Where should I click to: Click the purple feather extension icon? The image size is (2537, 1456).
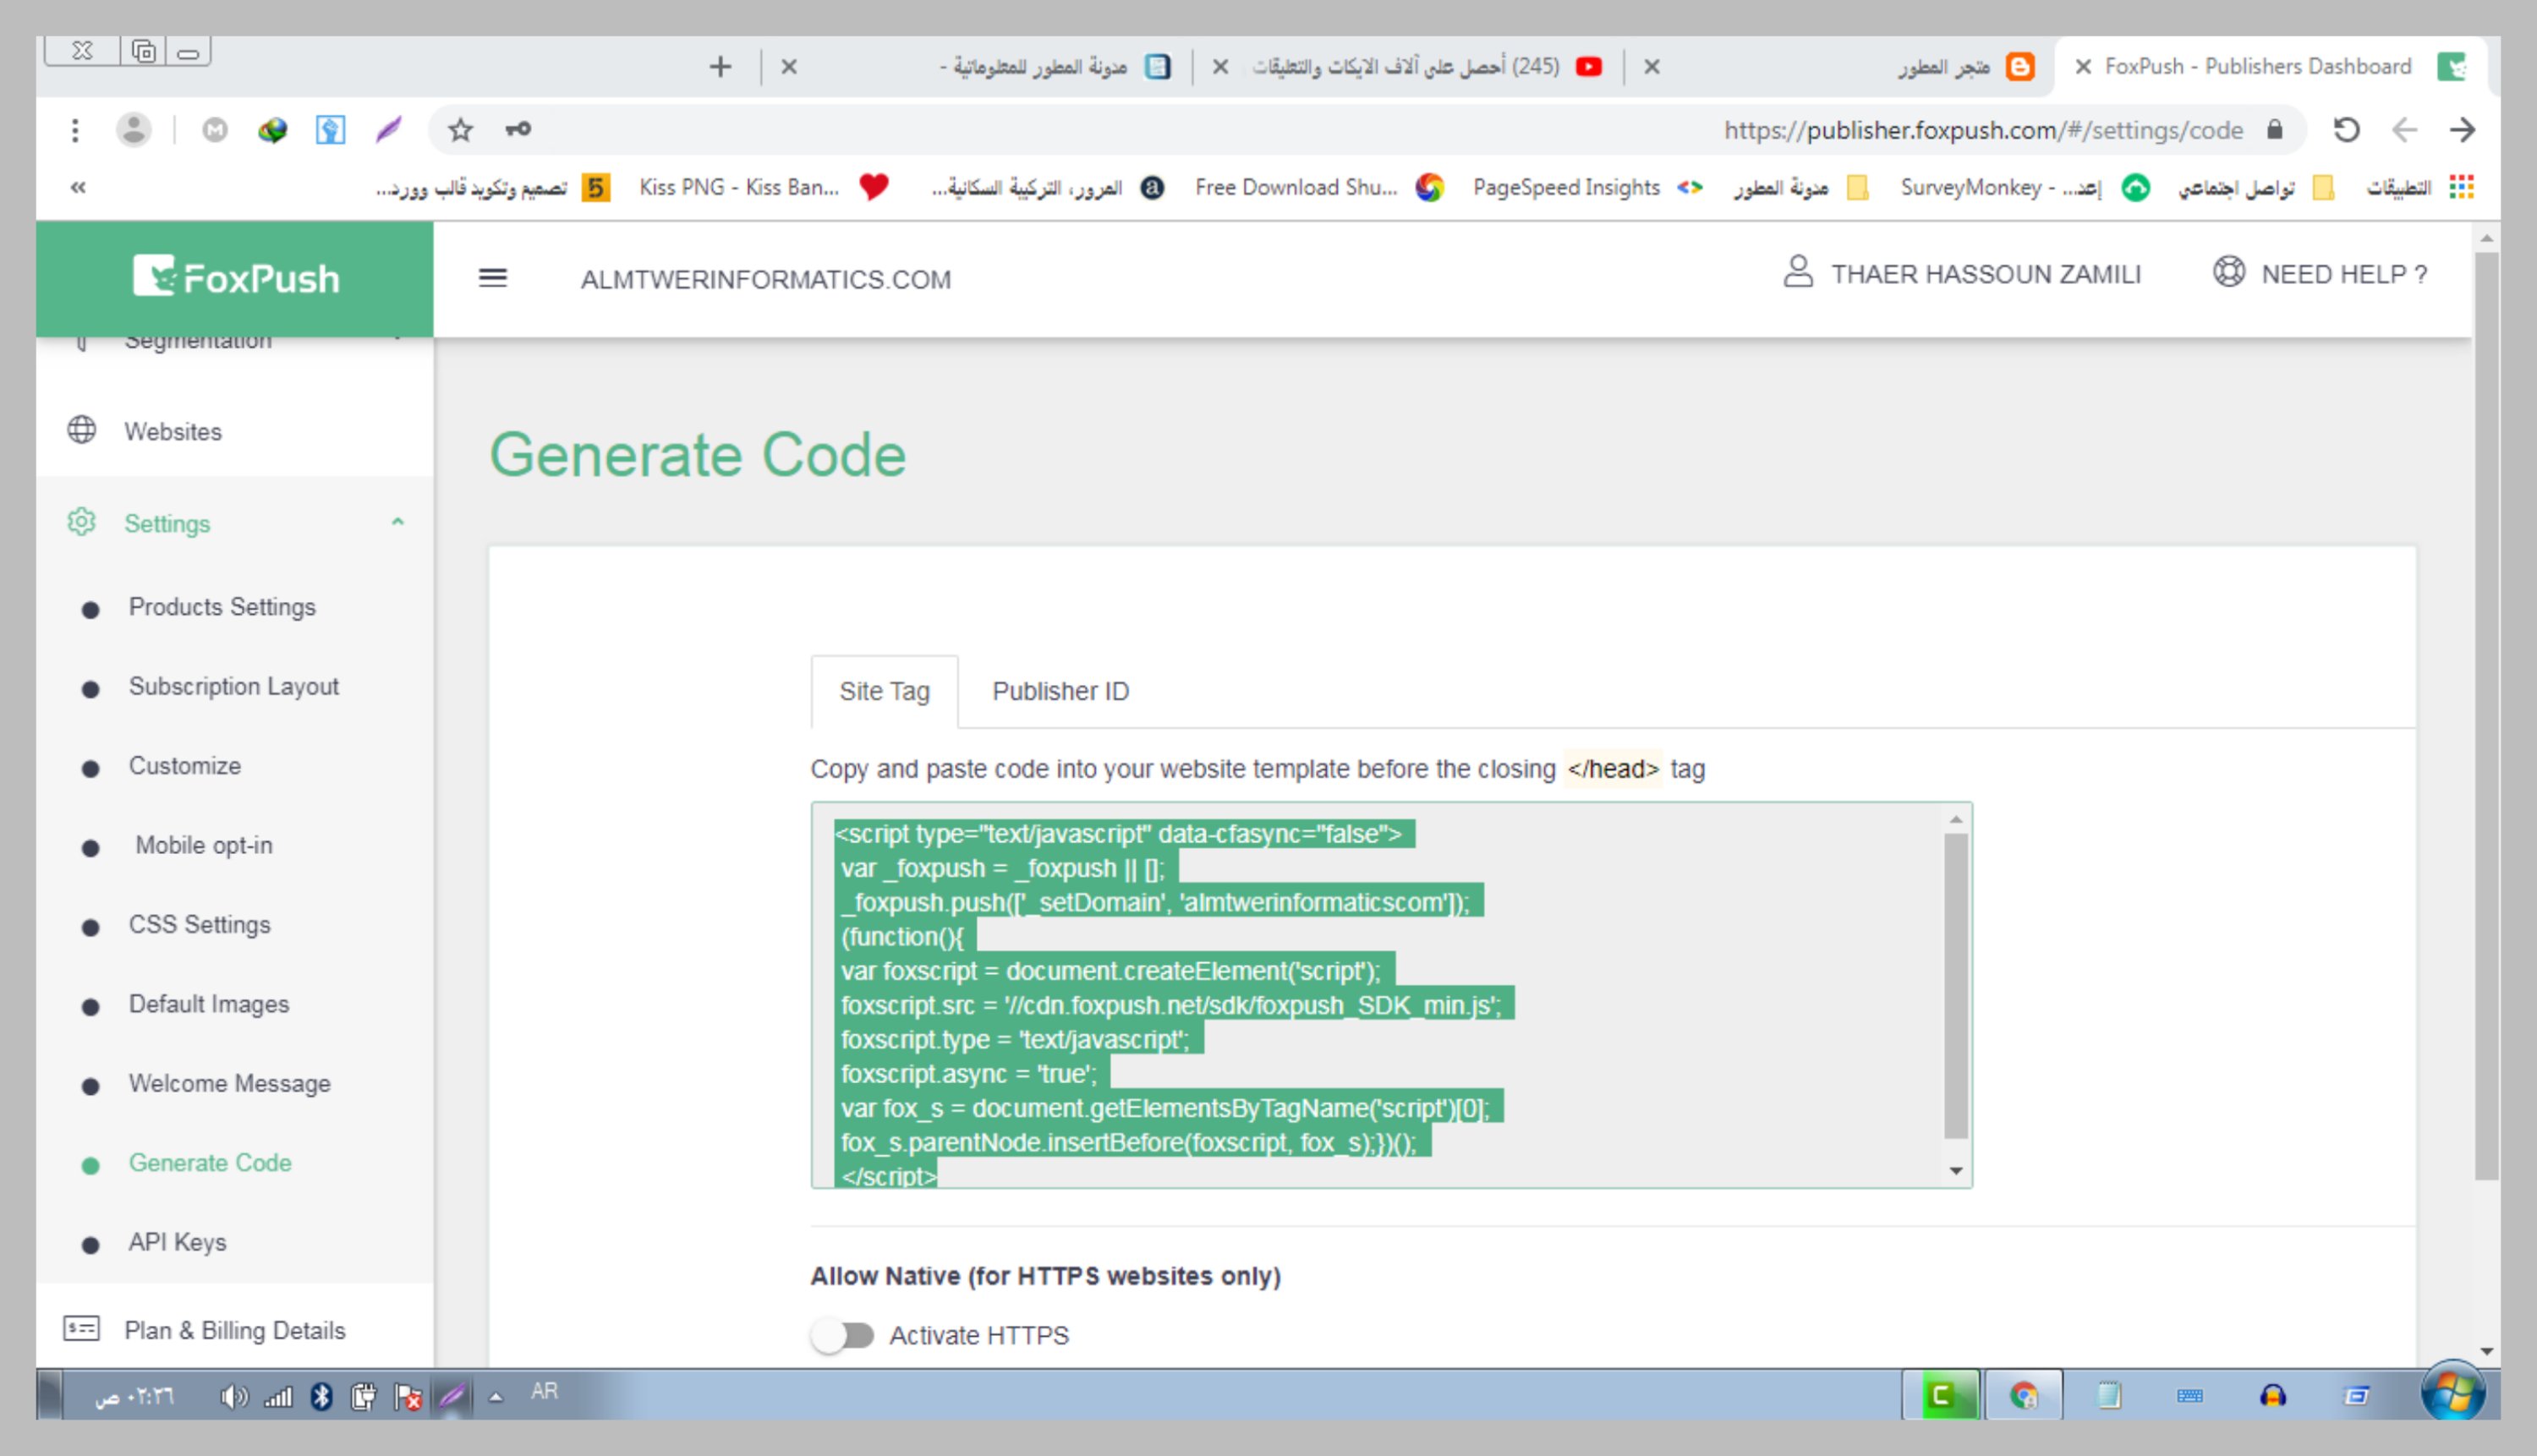389,130
